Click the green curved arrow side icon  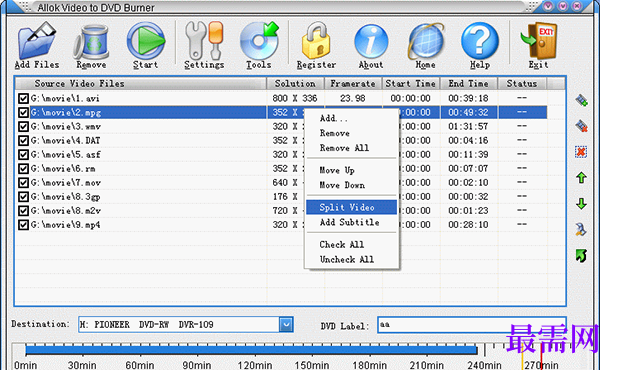tap(581, 255)
